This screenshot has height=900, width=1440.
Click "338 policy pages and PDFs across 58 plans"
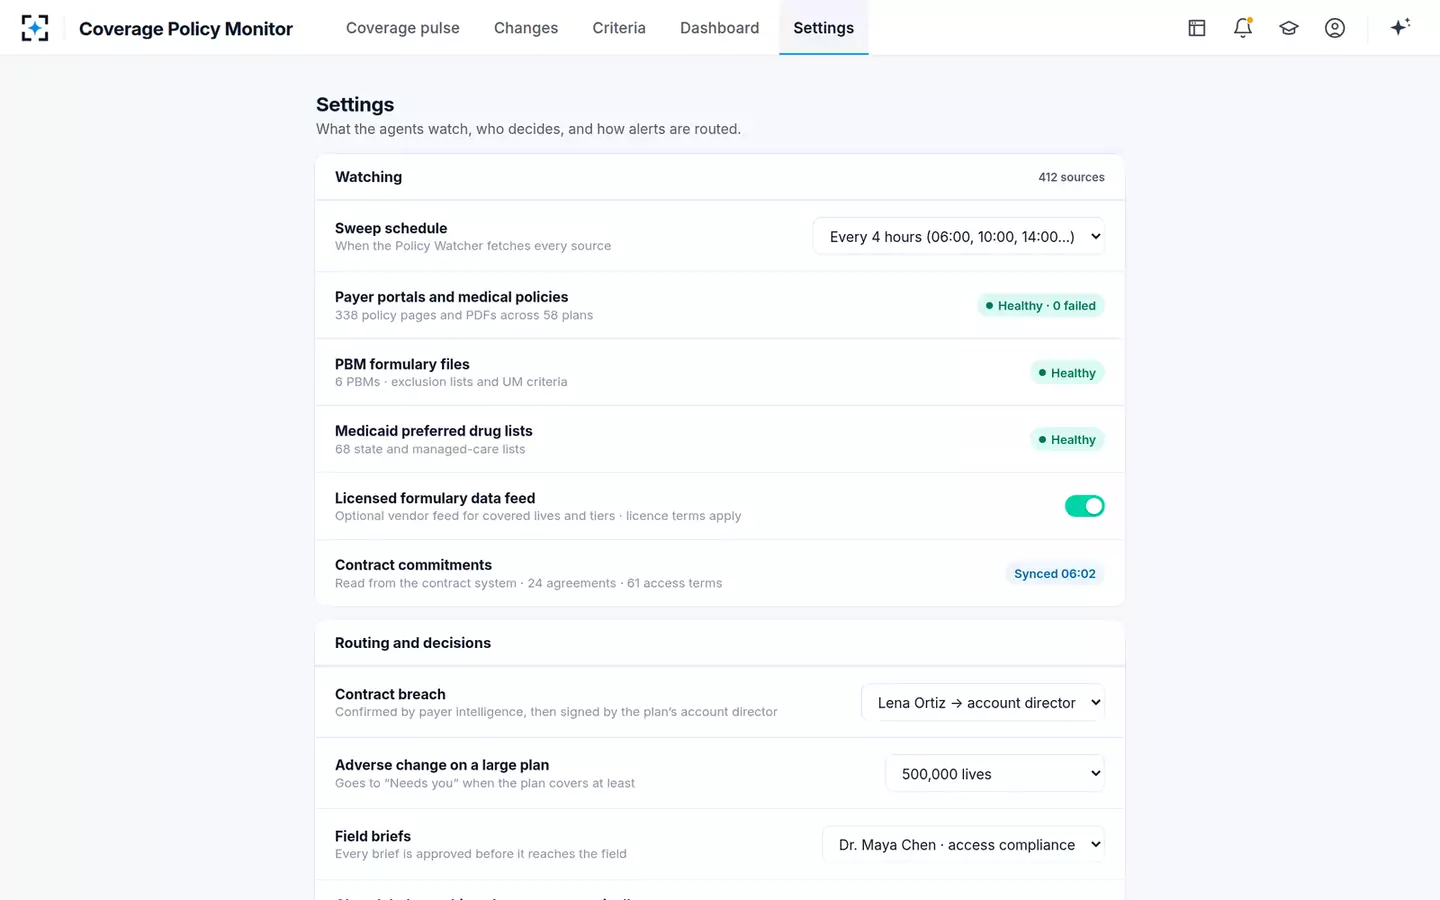[x=464, y=315]
